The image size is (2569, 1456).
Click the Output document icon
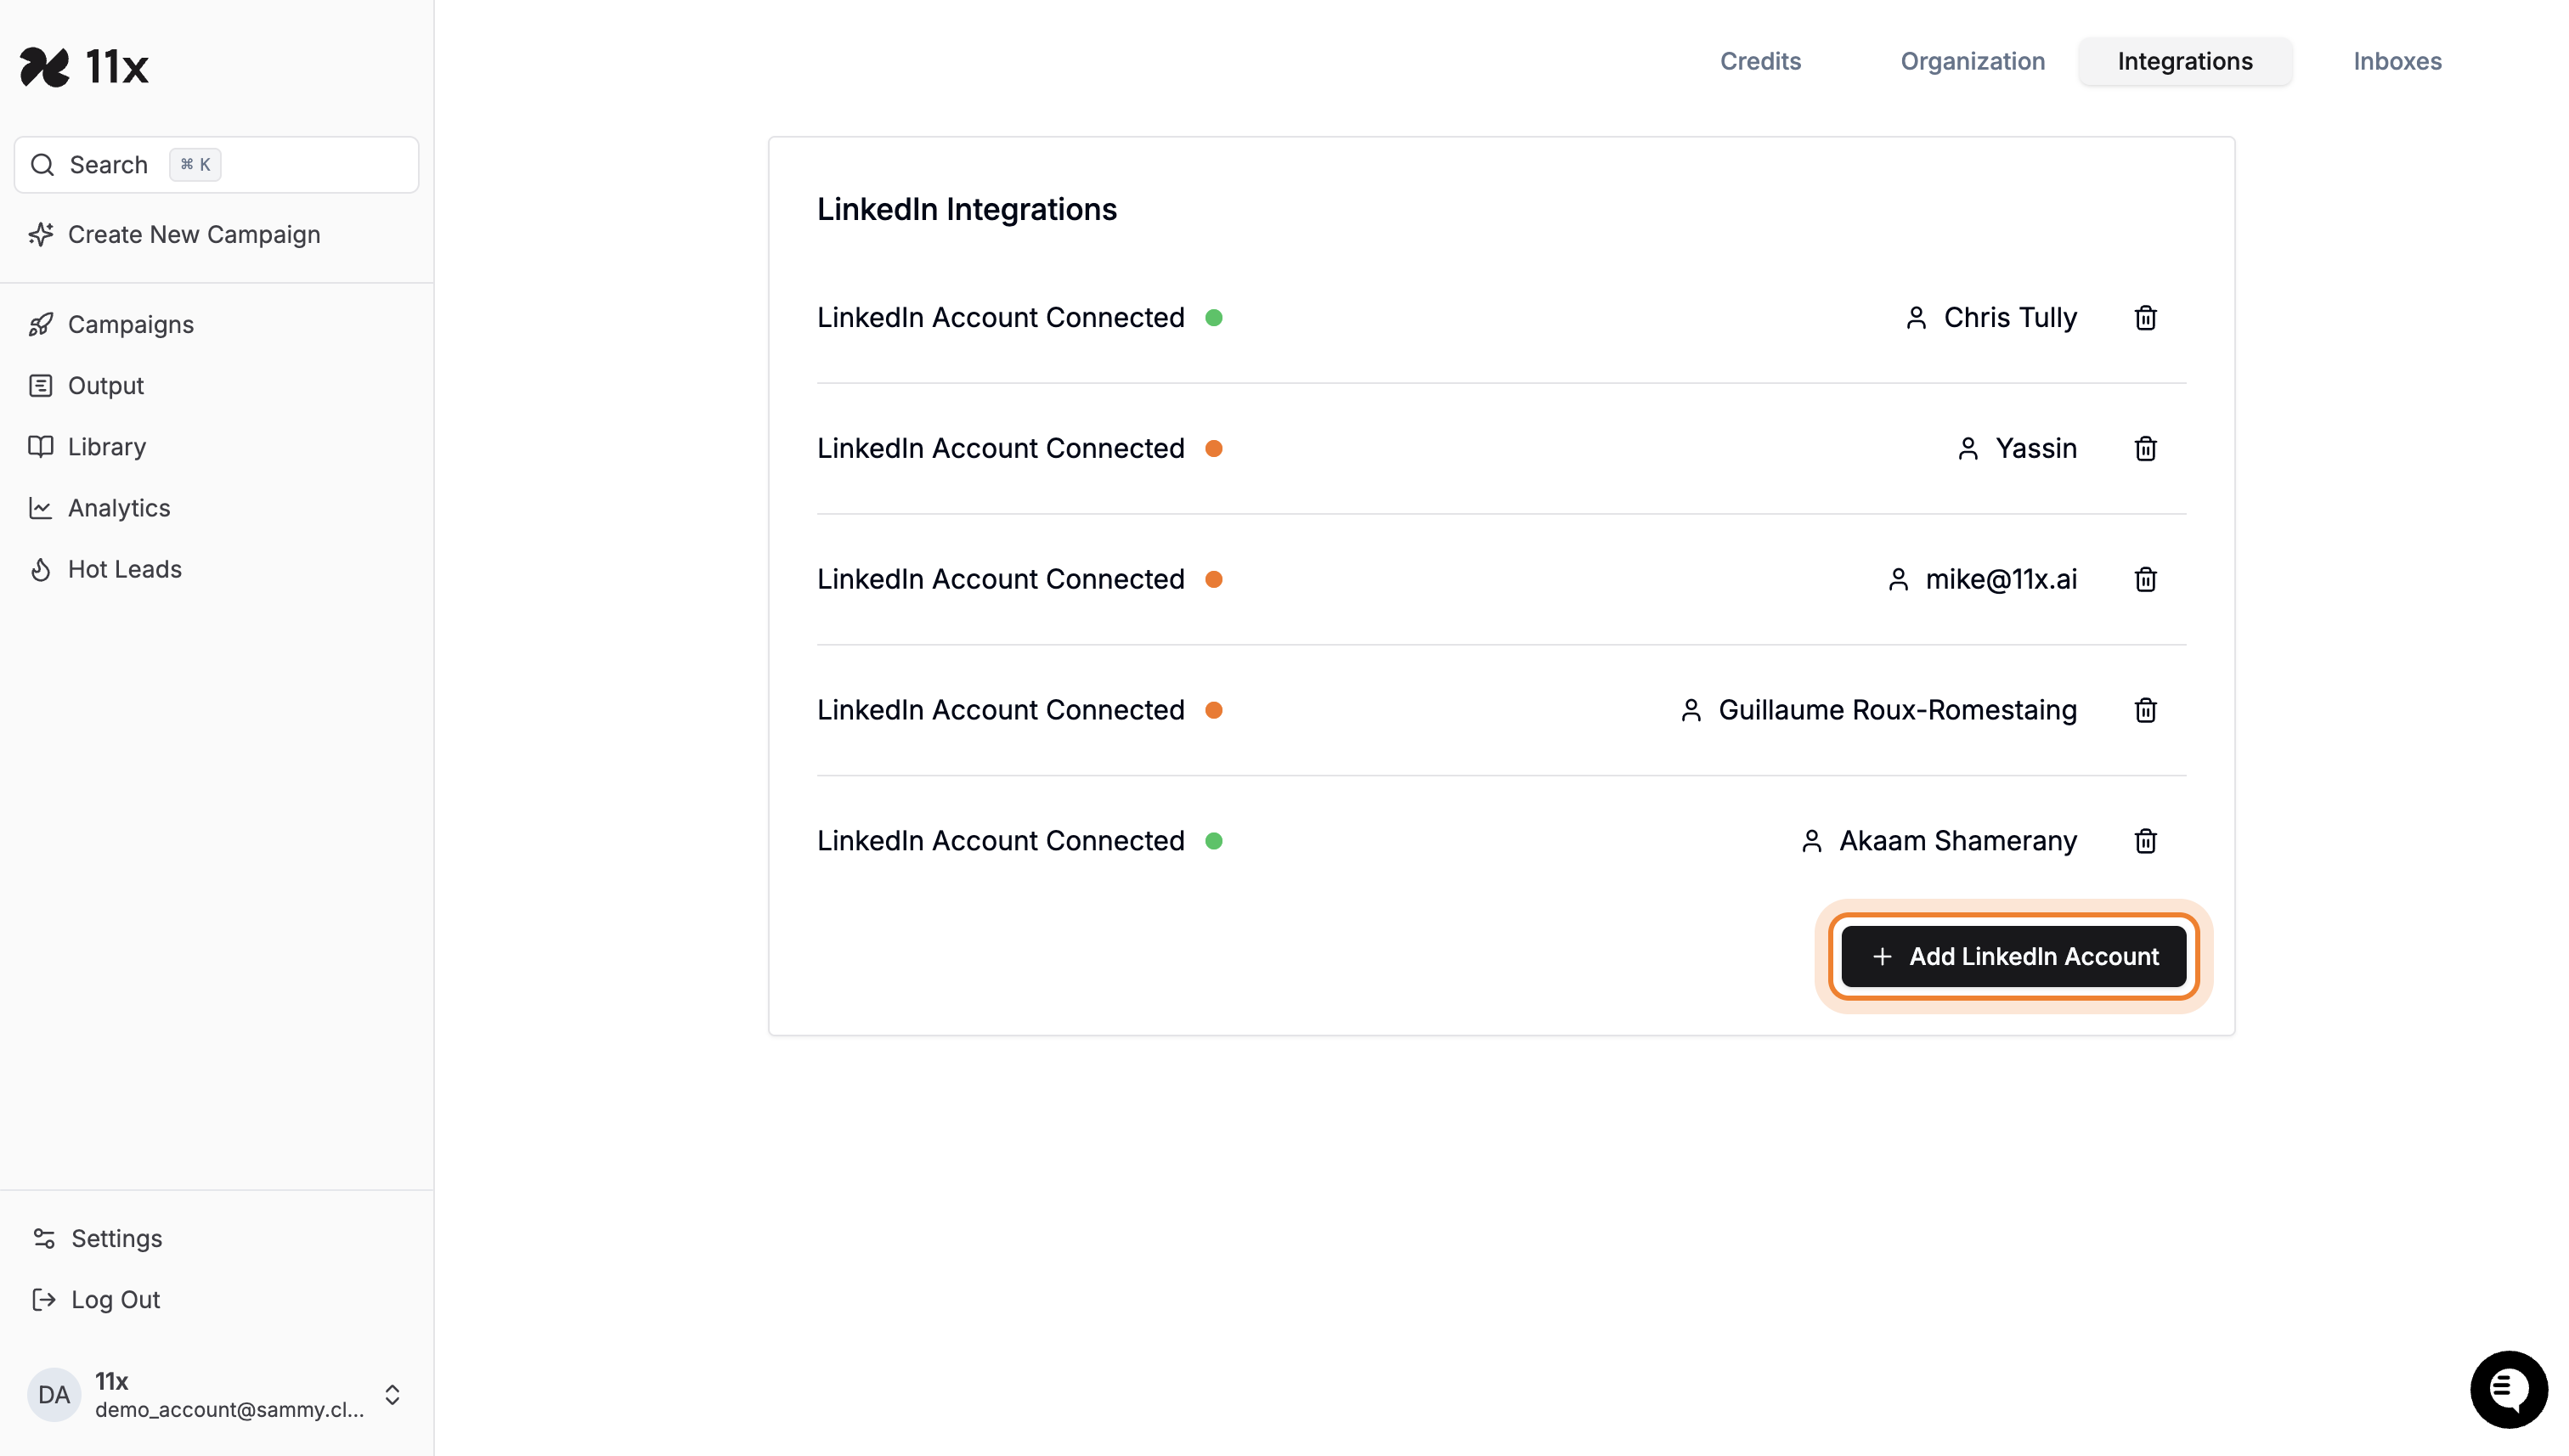41,385
